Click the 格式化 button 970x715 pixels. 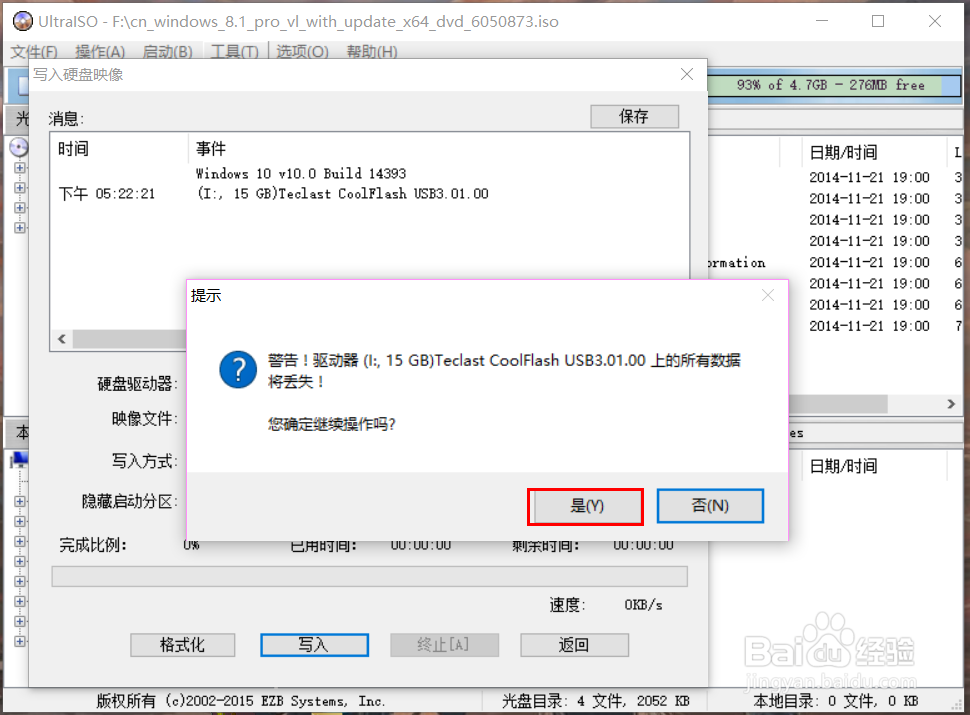182,645
